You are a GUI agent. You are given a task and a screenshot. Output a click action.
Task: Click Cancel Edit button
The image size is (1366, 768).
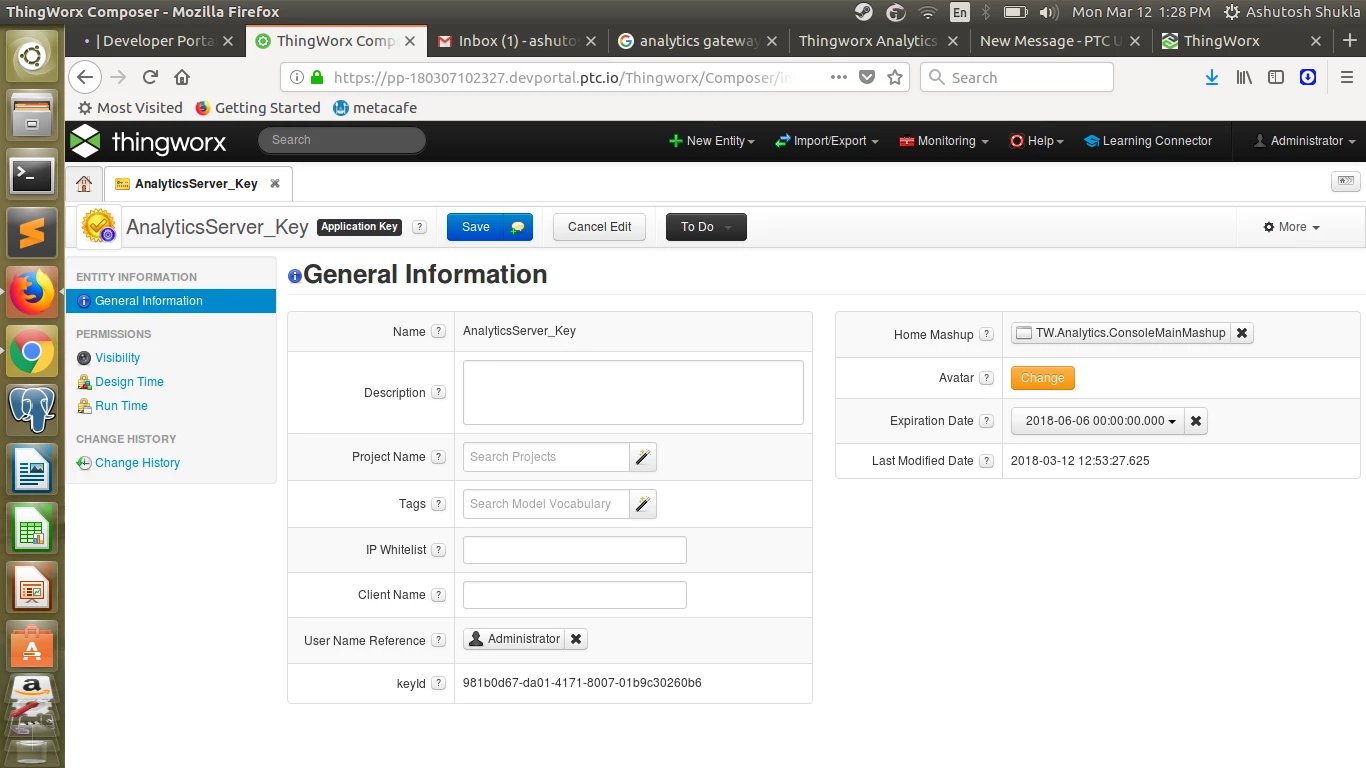point(599,227)
